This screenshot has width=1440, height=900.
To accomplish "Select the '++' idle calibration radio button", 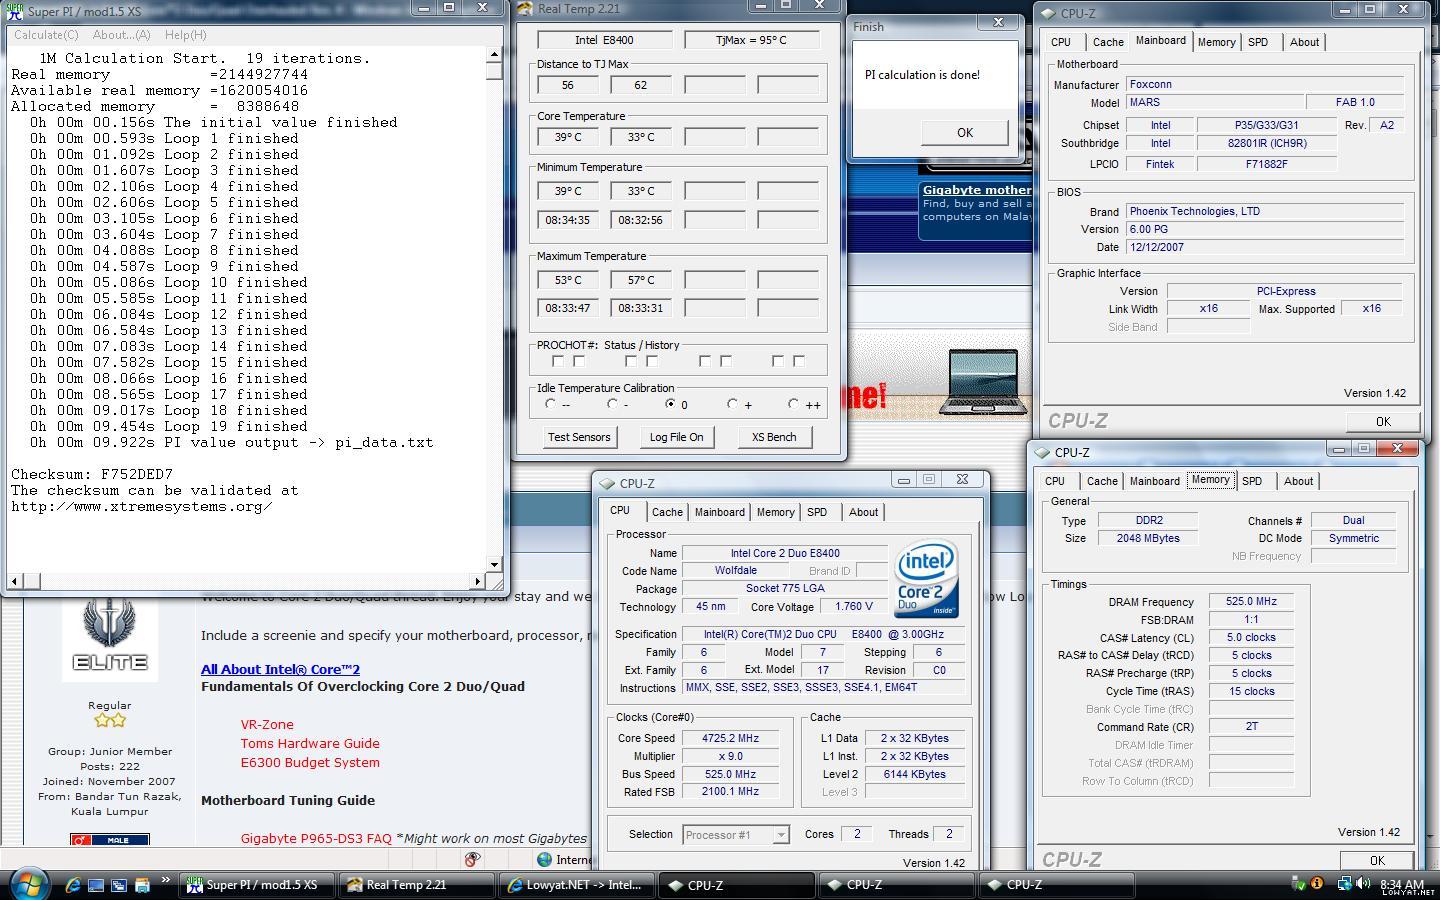I will [793, 404].
